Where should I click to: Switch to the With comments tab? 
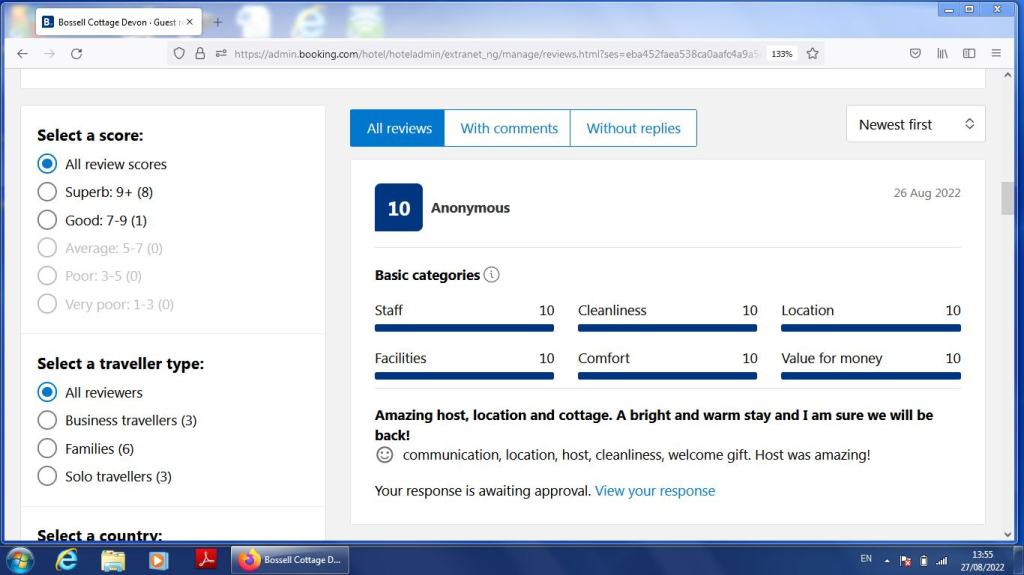tap(508, 128)
